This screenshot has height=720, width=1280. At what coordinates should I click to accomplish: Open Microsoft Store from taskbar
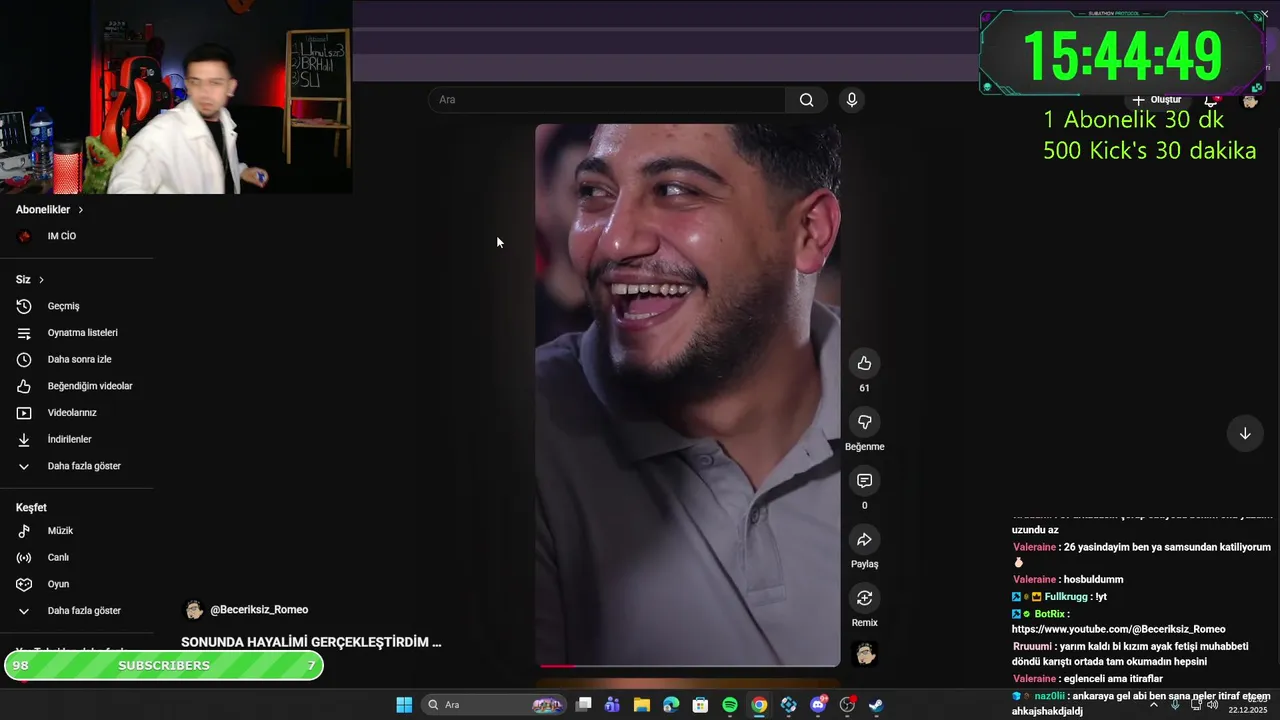[701, 705]
